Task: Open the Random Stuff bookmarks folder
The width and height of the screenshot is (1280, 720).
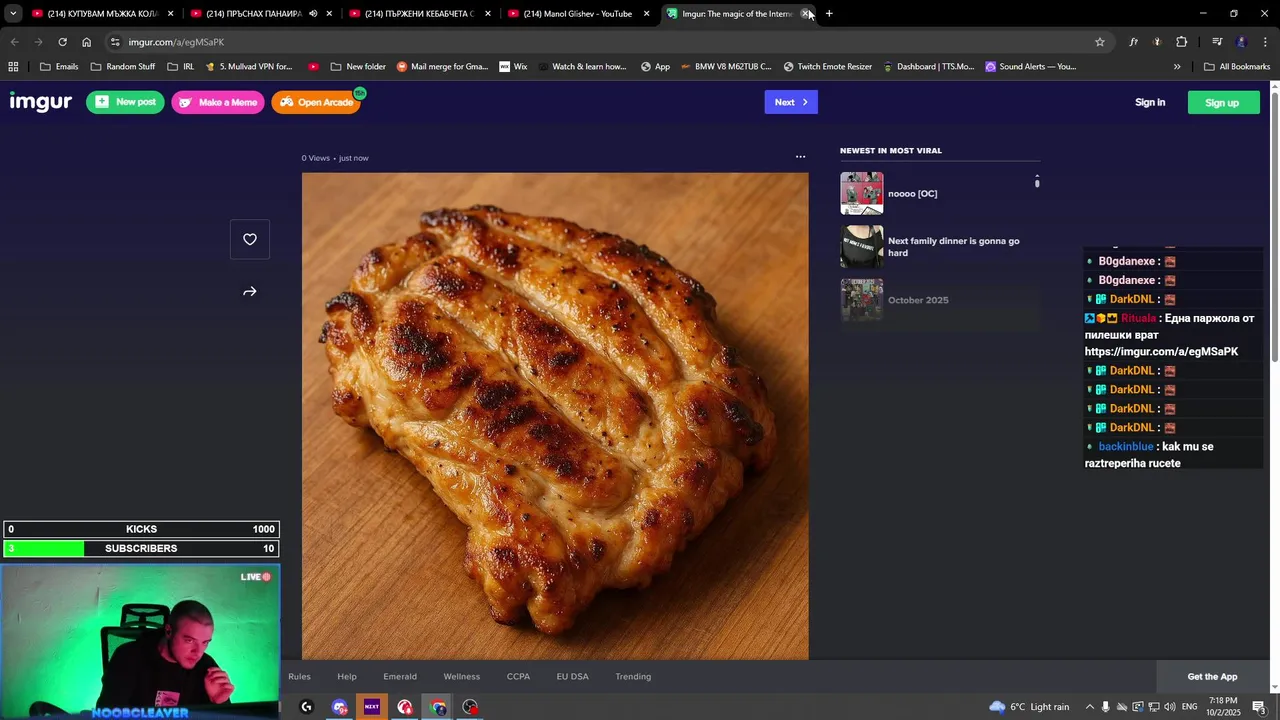Action: (x=123, y=67)
